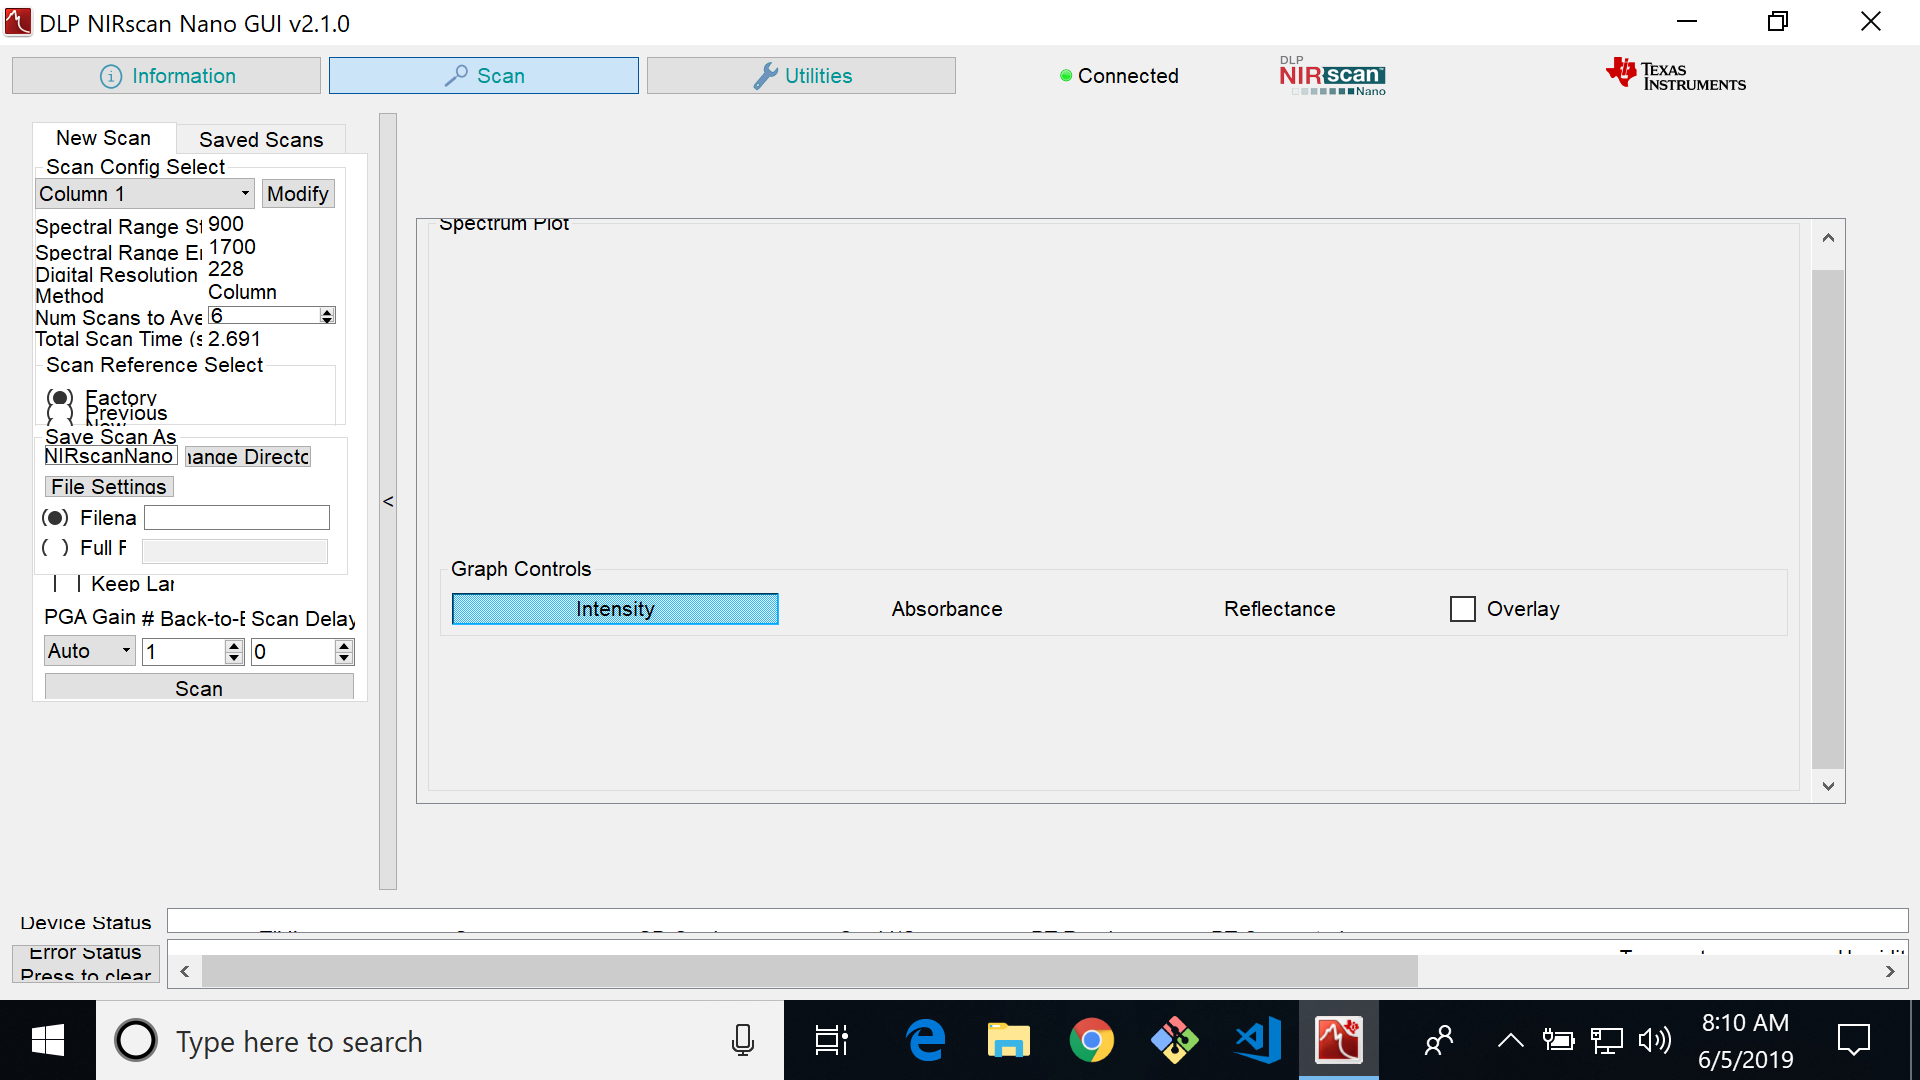Open Task View from the taskbar
The height and width of the screenshot is (1080, 1920).
(x=831, y=1041)
